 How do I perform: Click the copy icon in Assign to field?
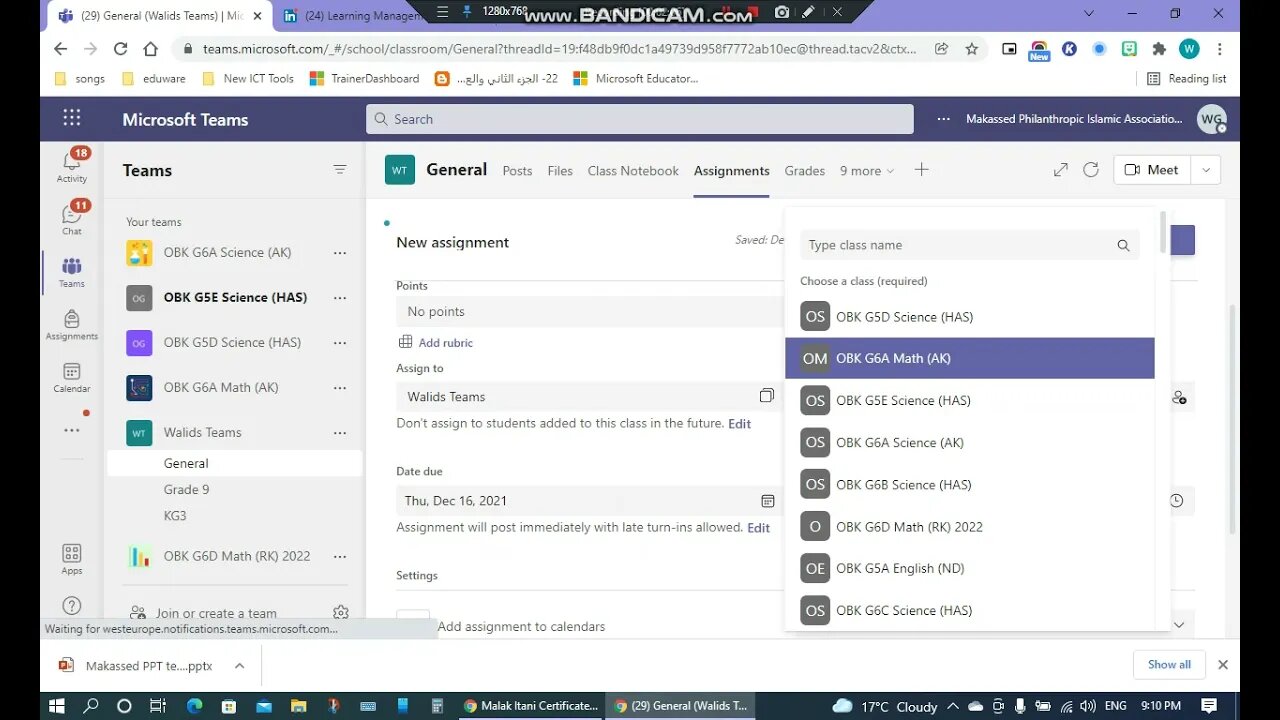[x=767, y=396]
